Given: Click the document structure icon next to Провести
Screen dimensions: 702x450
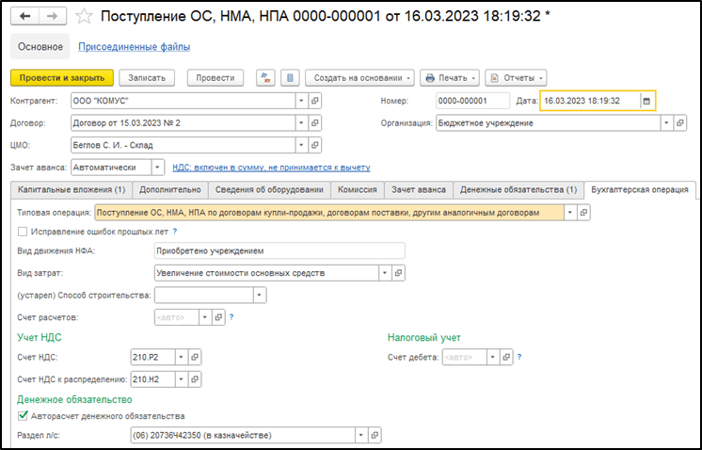Looking at the screenshot, I should point(289,78).
